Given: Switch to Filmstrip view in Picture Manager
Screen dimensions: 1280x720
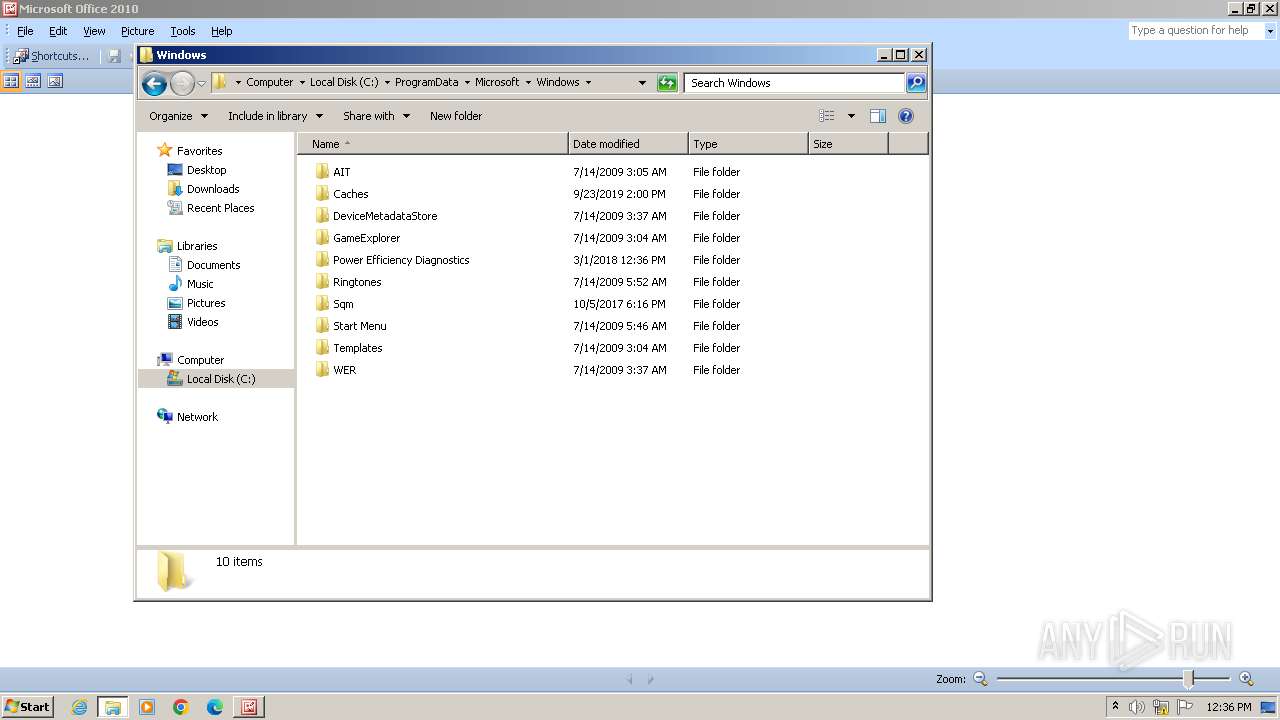Looking at the screenshot, I should pyautogui.click(x=33, y=81).
